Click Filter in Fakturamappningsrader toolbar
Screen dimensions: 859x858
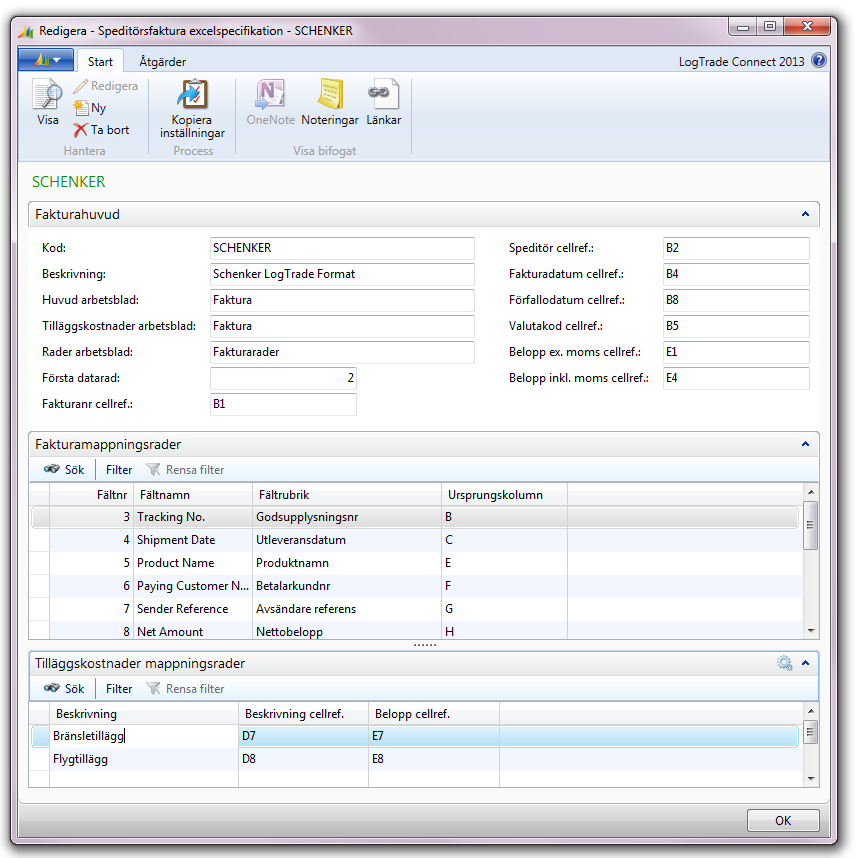(119, 470)
